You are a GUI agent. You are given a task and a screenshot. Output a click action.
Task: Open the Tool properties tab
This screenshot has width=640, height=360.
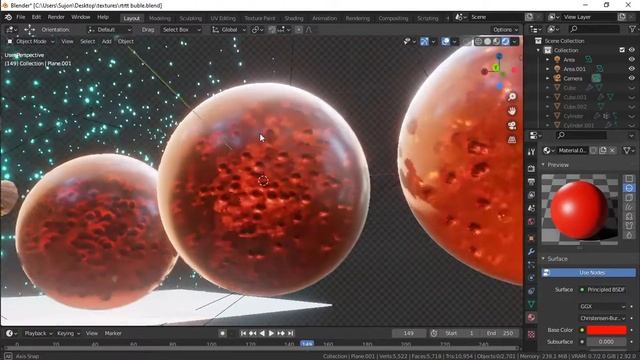point(531,152)
